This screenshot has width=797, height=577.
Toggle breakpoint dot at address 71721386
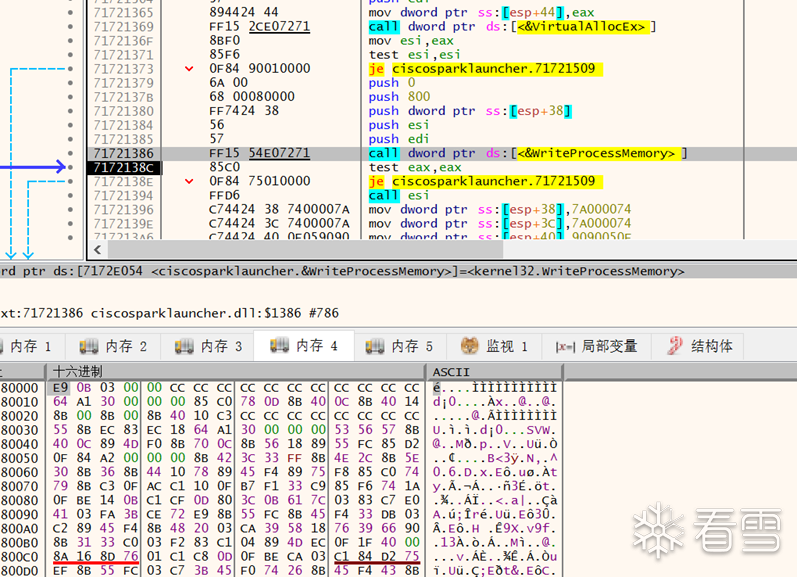tap(70, 153)
